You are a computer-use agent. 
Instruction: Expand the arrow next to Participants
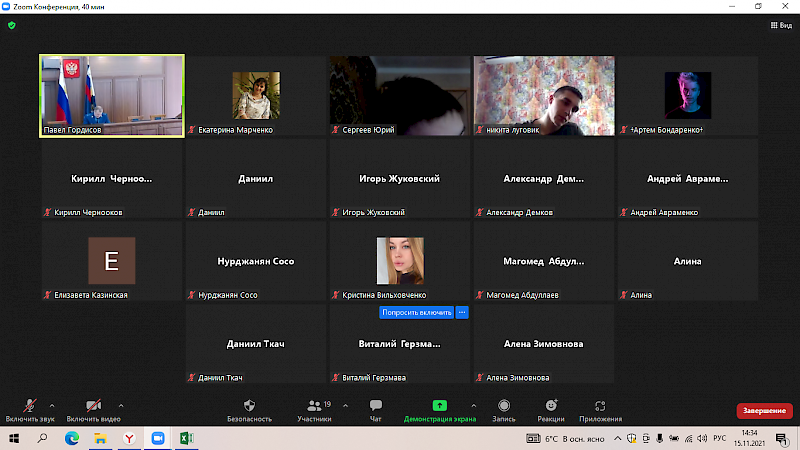tap(346, 405)
